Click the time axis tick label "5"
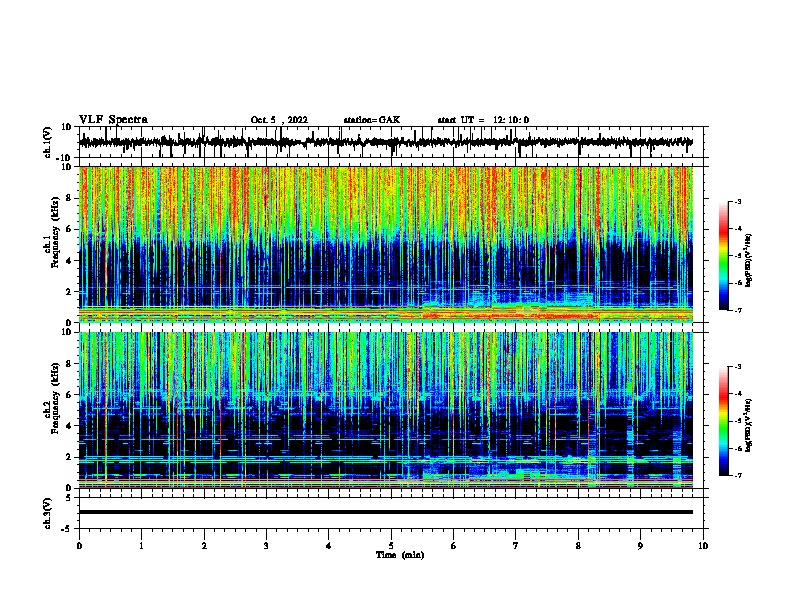The width and height of the screenshot is (792, 612). tap(391, 546)
